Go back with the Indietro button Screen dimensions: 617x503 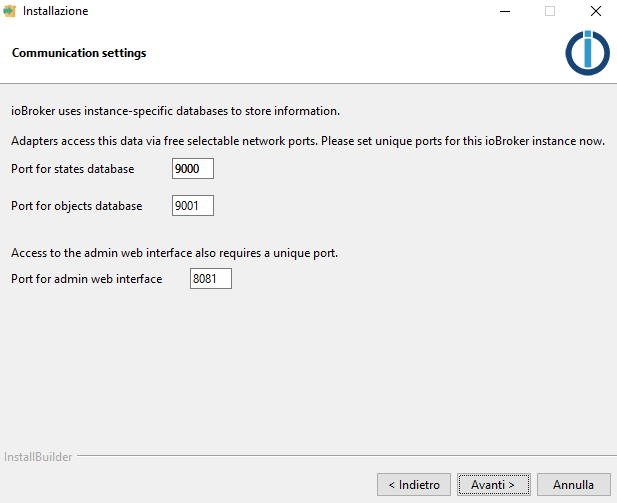(414, 485)
